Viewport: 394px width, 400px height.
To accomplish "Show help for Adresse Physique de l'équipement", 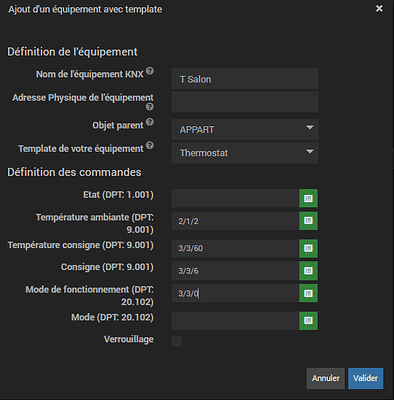I will [150, 107].
